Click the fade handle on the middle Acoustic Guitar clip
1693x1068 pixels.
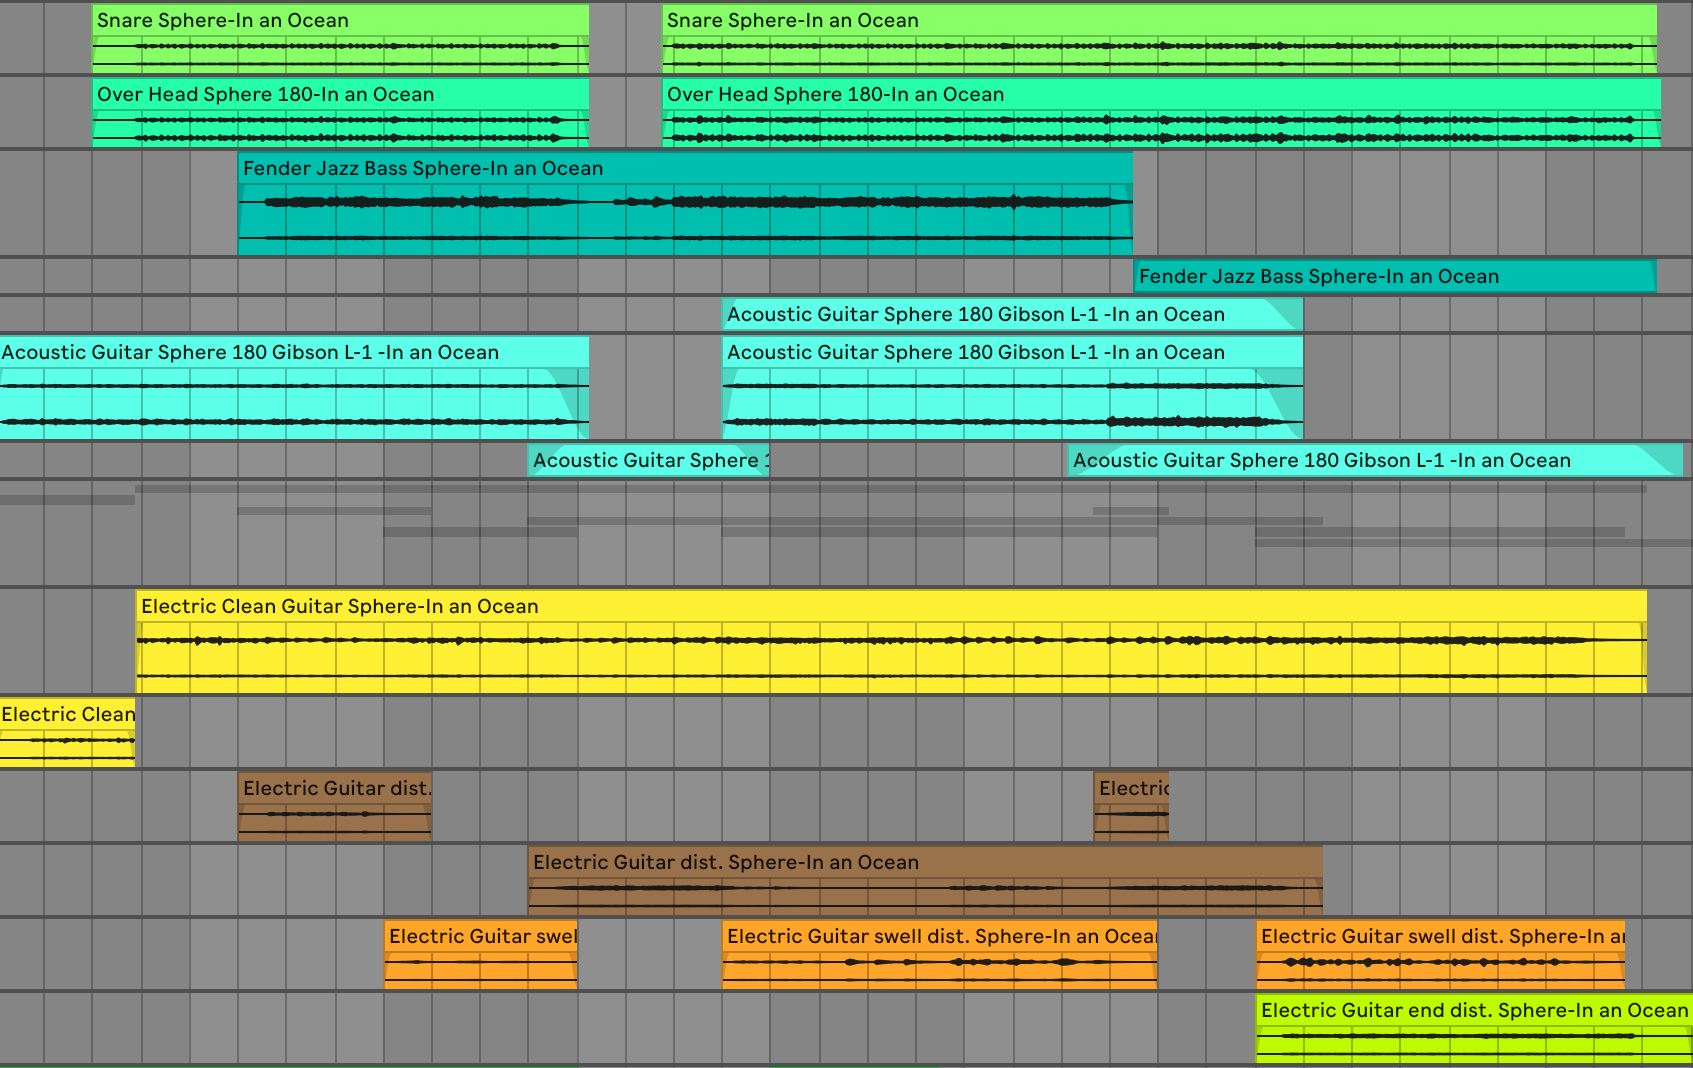click(x=1256, y=373)
